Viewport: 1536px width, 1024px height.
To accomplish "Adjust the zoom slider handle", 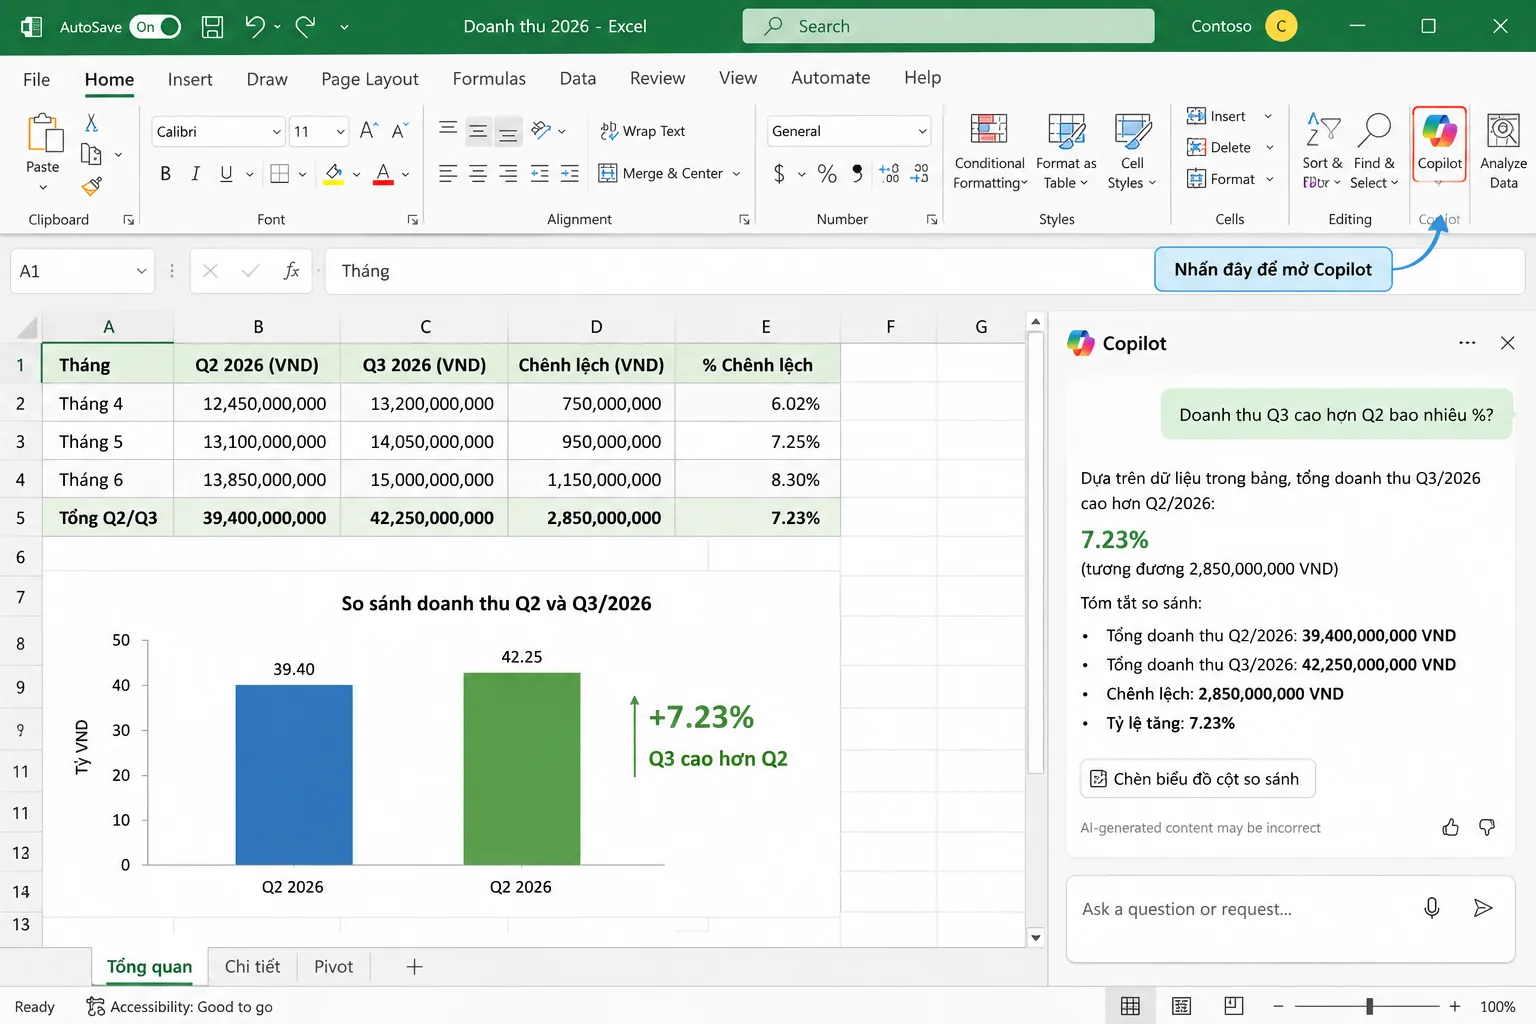I will [1369, 1006].
